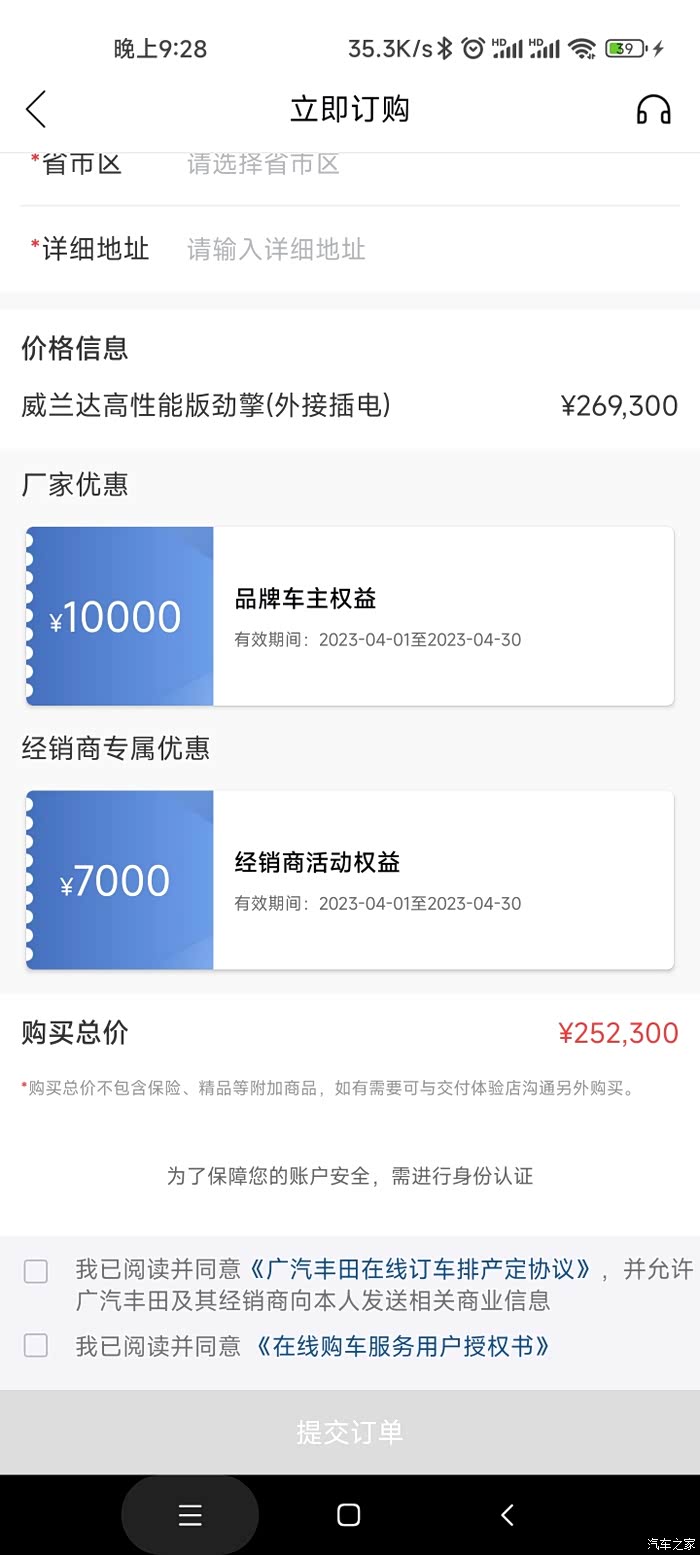The width and height of the screenshot is (700, 1555).
Task: Tap the back arrow in header
Action: [36, 109]
